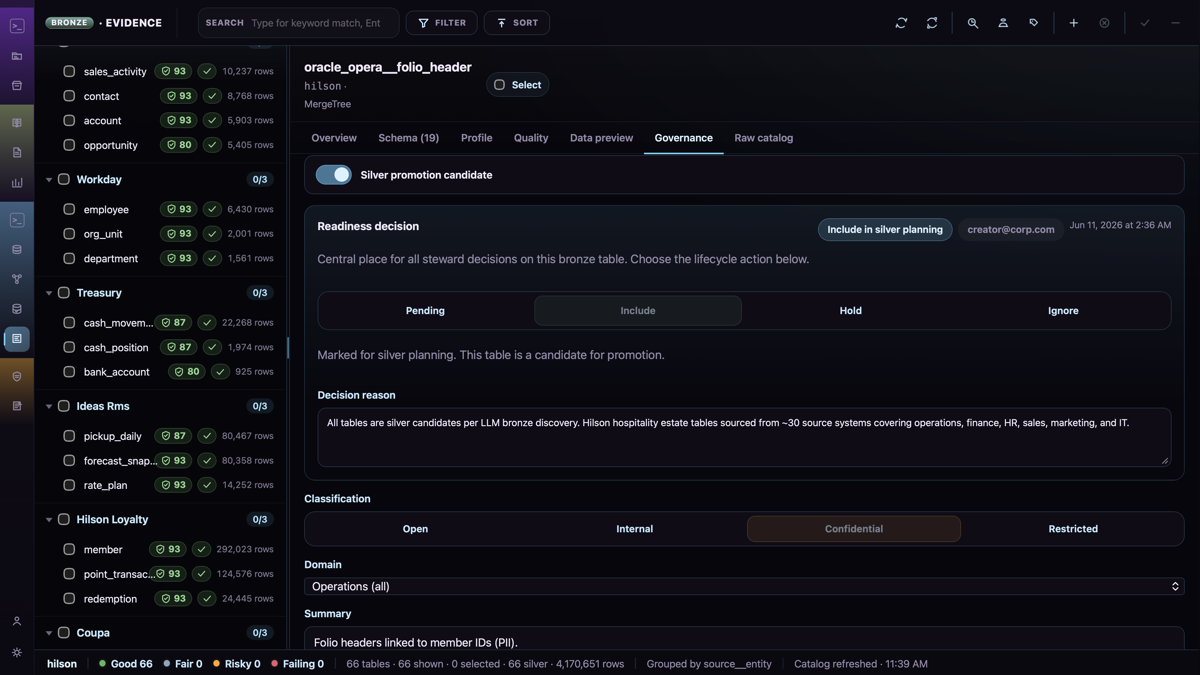The image size is (1200, 675).
Task: Click the steward person toolbar icon
Action: pos(1003,23)
